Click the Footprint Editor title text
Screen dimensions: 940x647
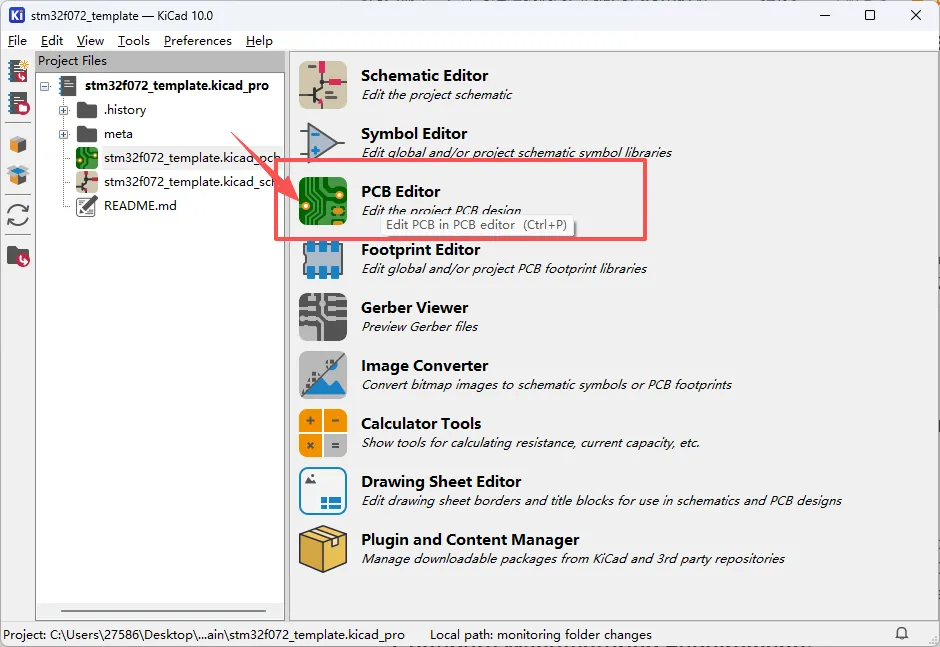pyautogui.click(x=420, y=249)
